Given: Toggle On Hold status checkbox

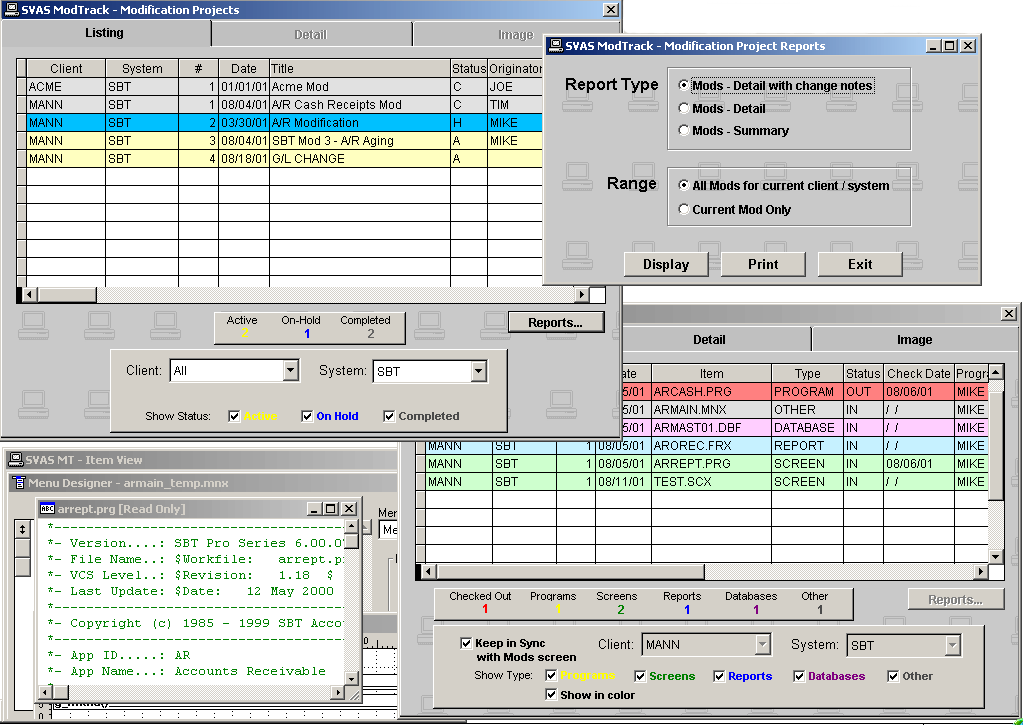Looking at the screenshot, I should pyautogui.click(x=307, y=416).
